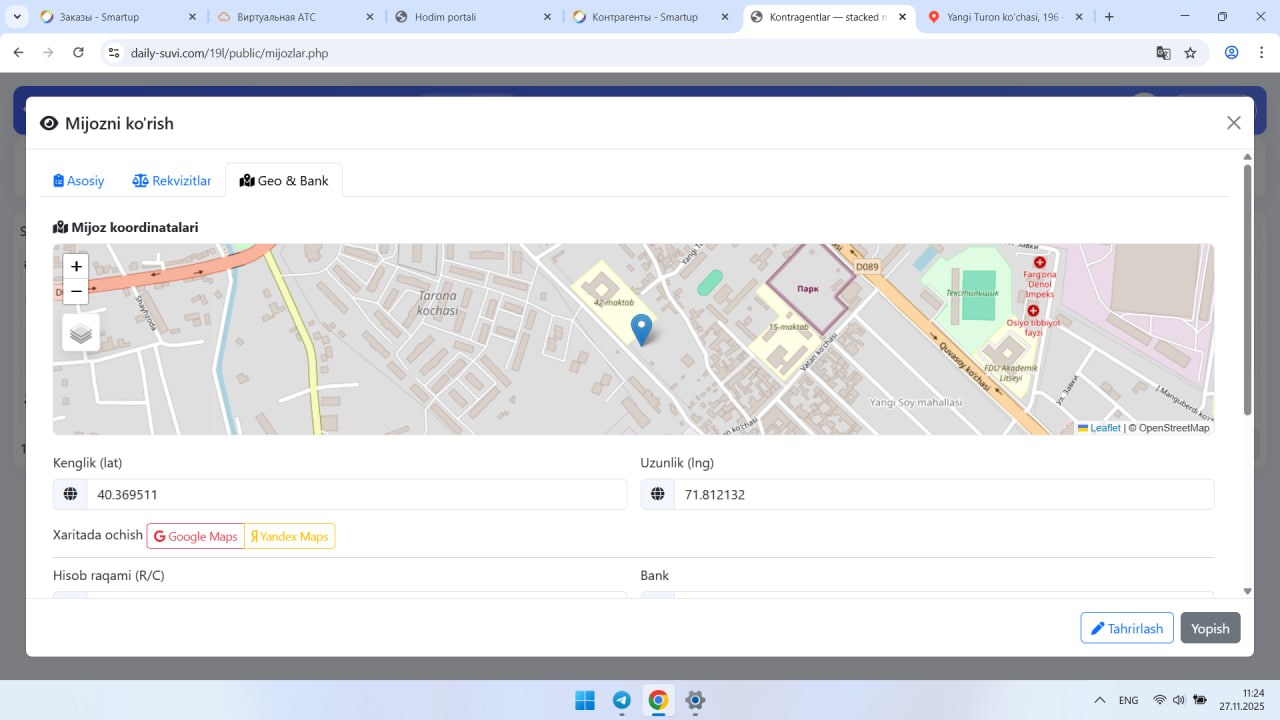Click the Парк label on the map
1280x720 pixels.
pyautogui.click(x=808, y=288)
